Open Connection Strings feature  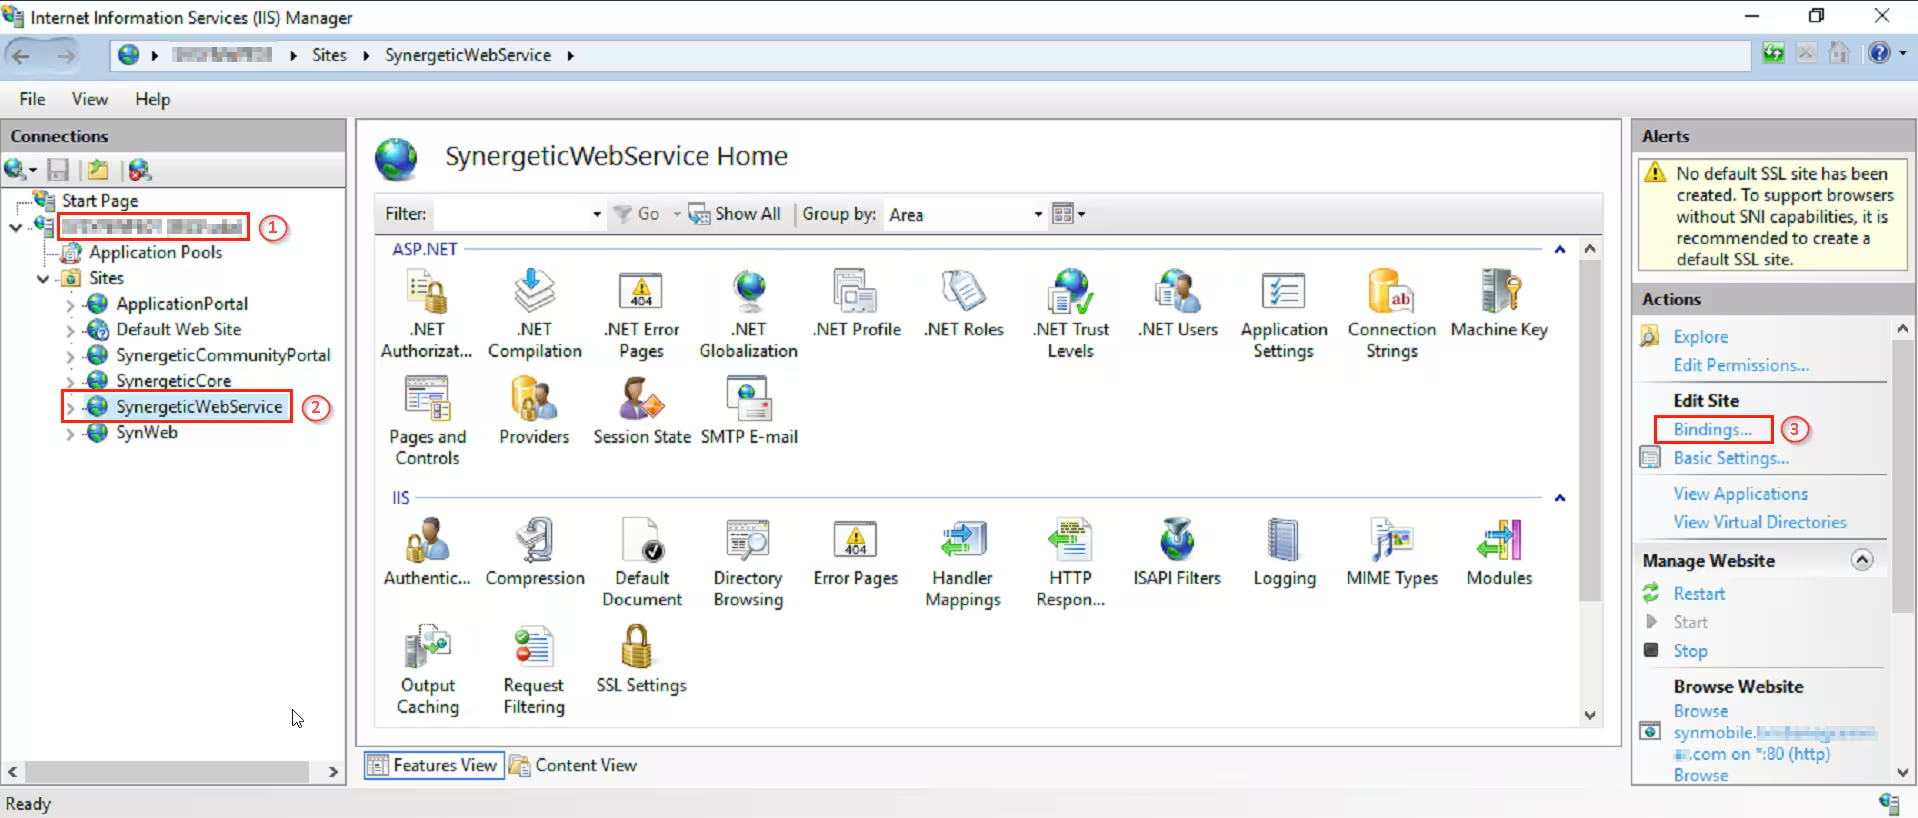(1392, 313)
